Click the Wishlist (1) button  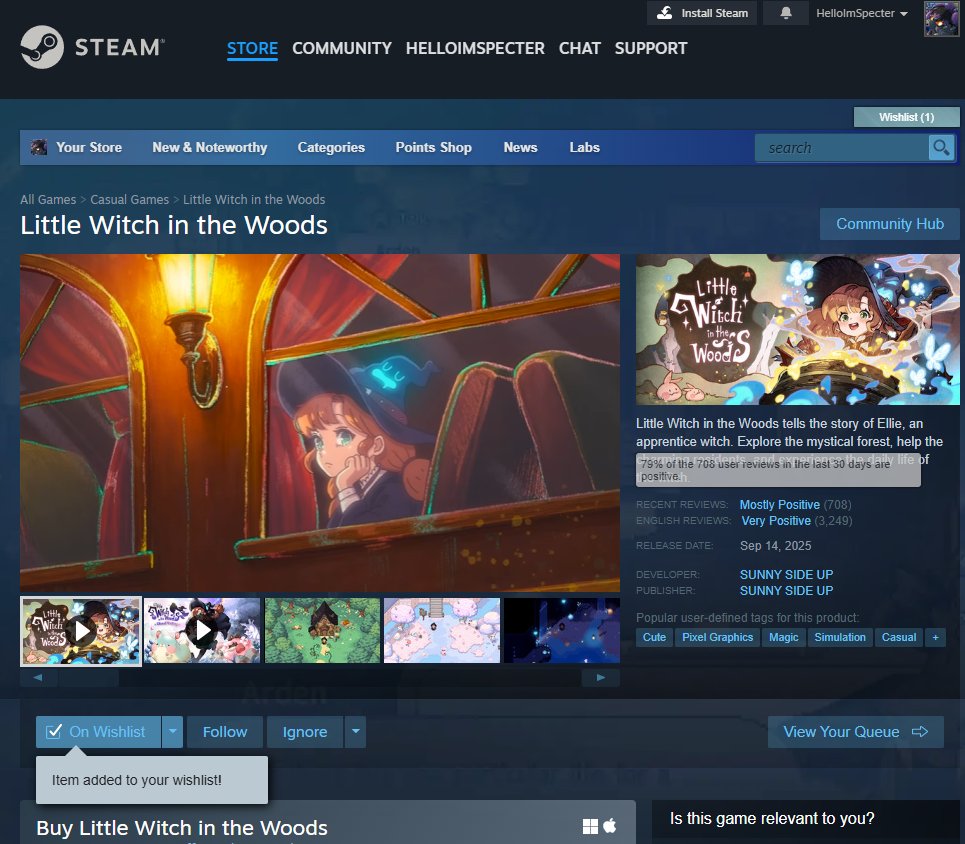click(x=907, y=117)
